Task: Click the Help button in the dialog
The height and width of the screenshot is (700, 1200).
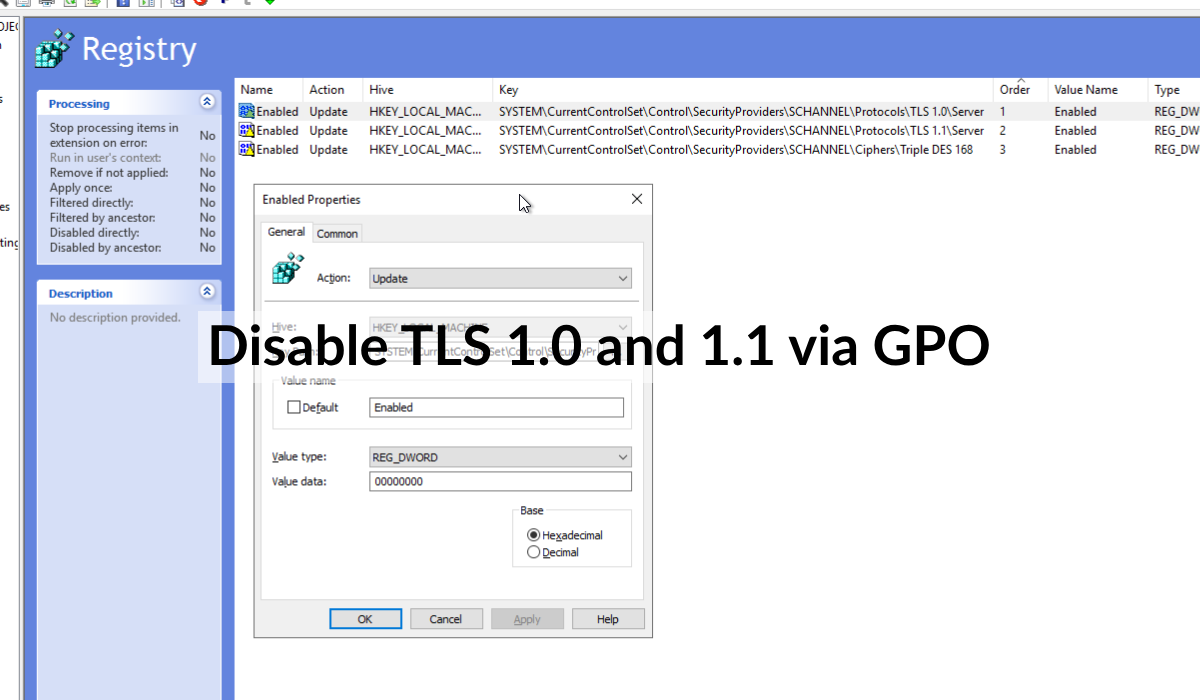Action: [x=608, y=618]
